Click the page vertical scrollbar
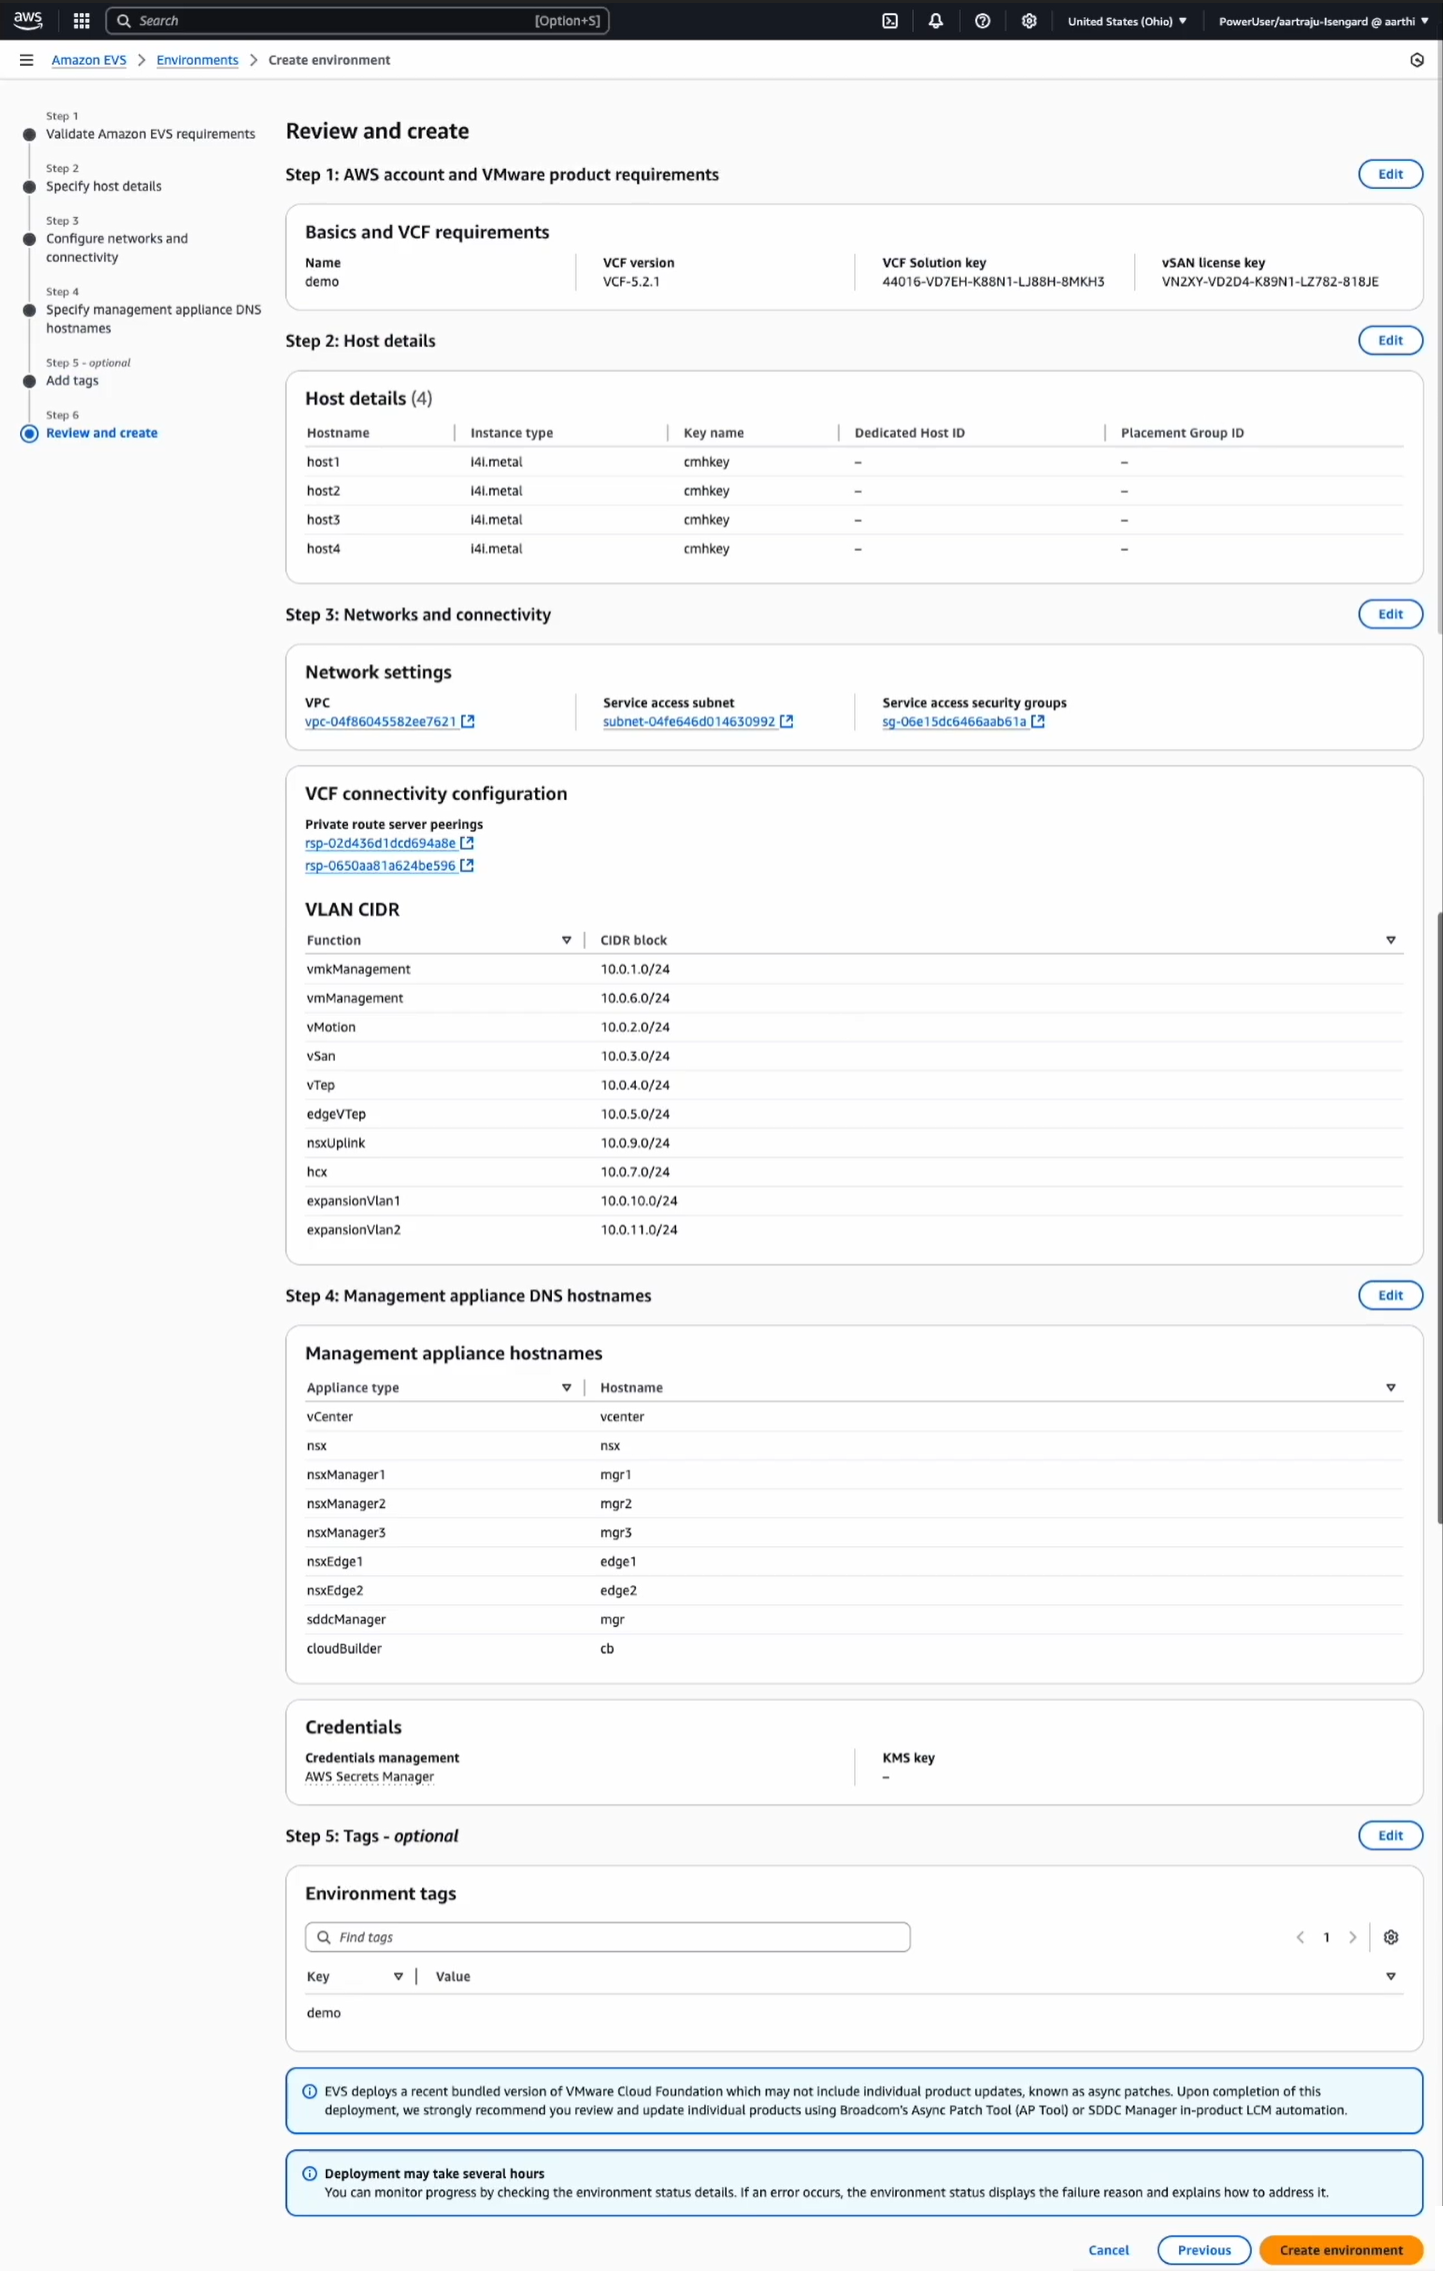 1439,1218
